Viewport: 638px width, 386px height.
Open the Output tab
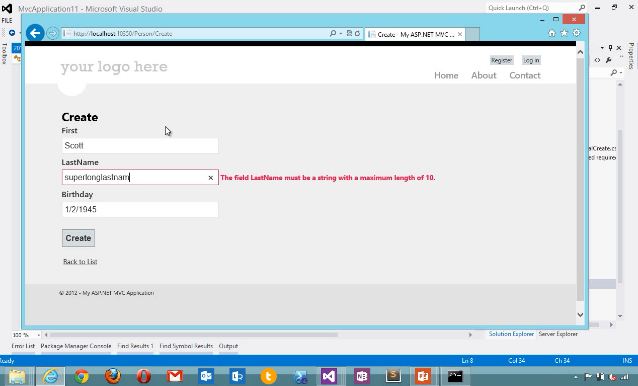(228, 346)
